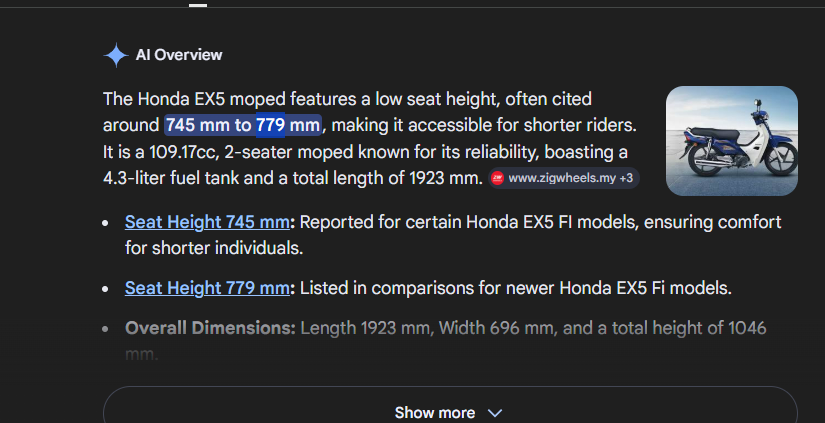This screenshot has height=423, width=825.
Task: Expand the overview using the Show more chevron
Action: (495, 413)
